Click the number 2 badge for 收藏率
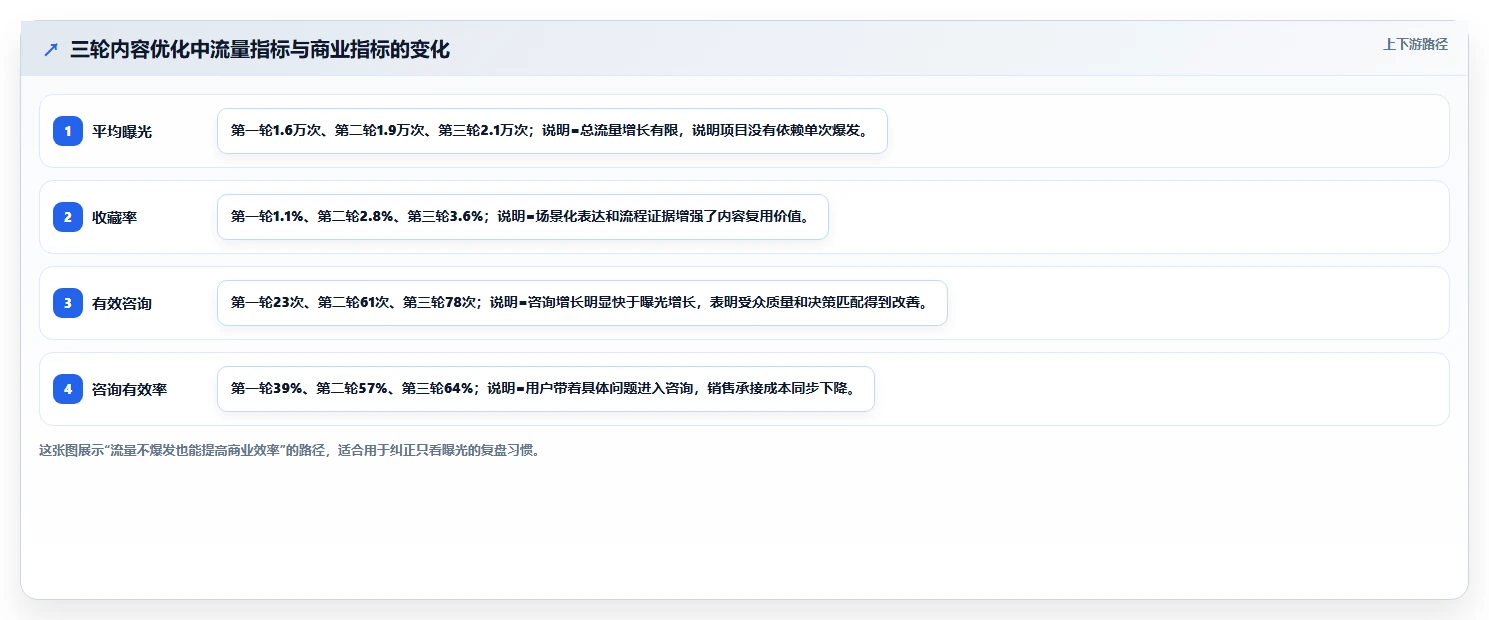The width and height of the screenshot is (1489, 620). pyautogui.click(x=68, y=217)
